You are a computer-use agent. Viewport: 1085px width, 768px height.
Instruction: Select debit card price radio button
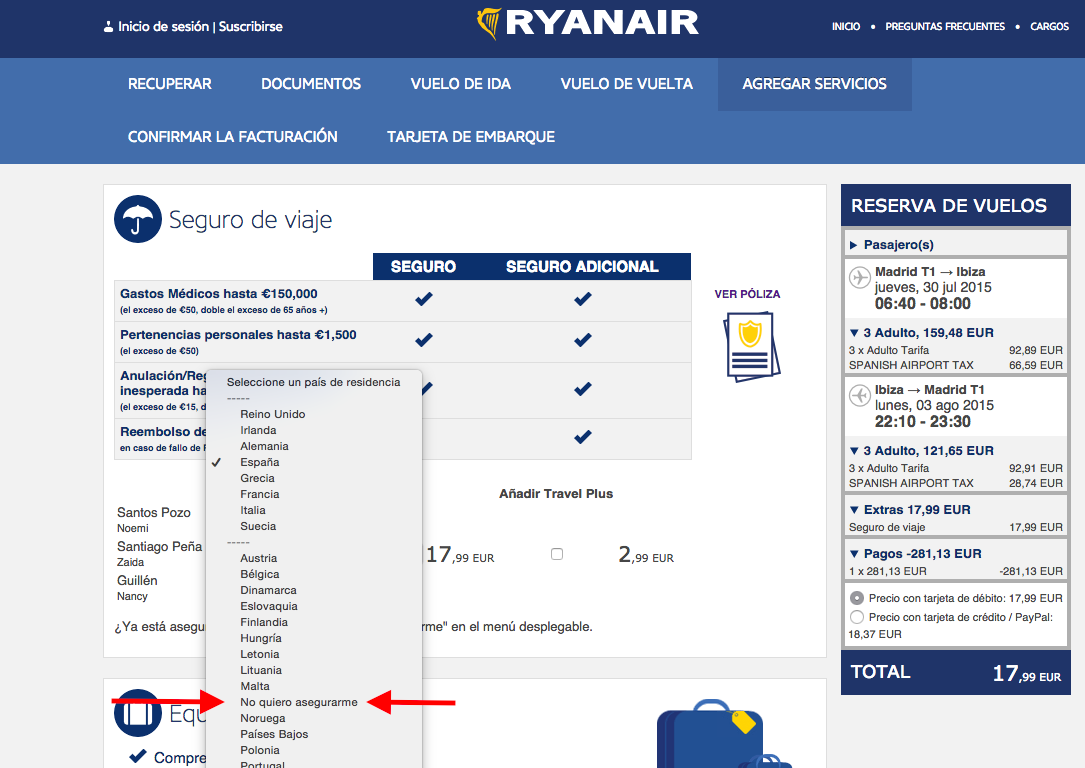tap(857, 598)
